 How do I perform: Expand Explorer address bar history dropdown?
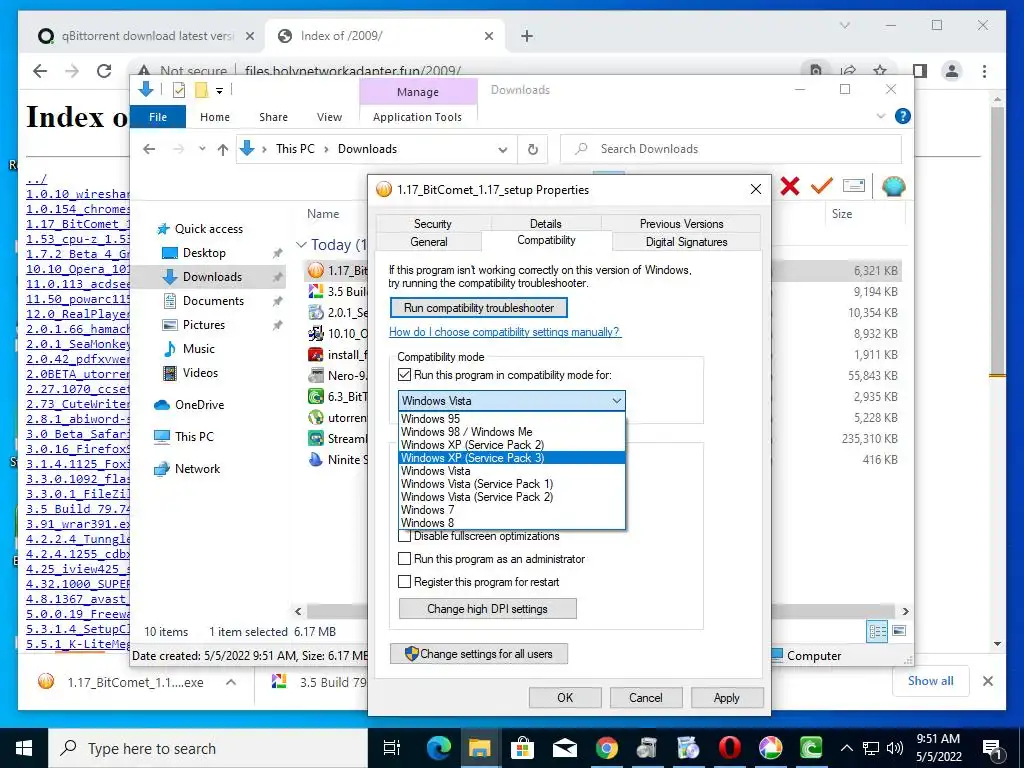[x=502, y=149]
